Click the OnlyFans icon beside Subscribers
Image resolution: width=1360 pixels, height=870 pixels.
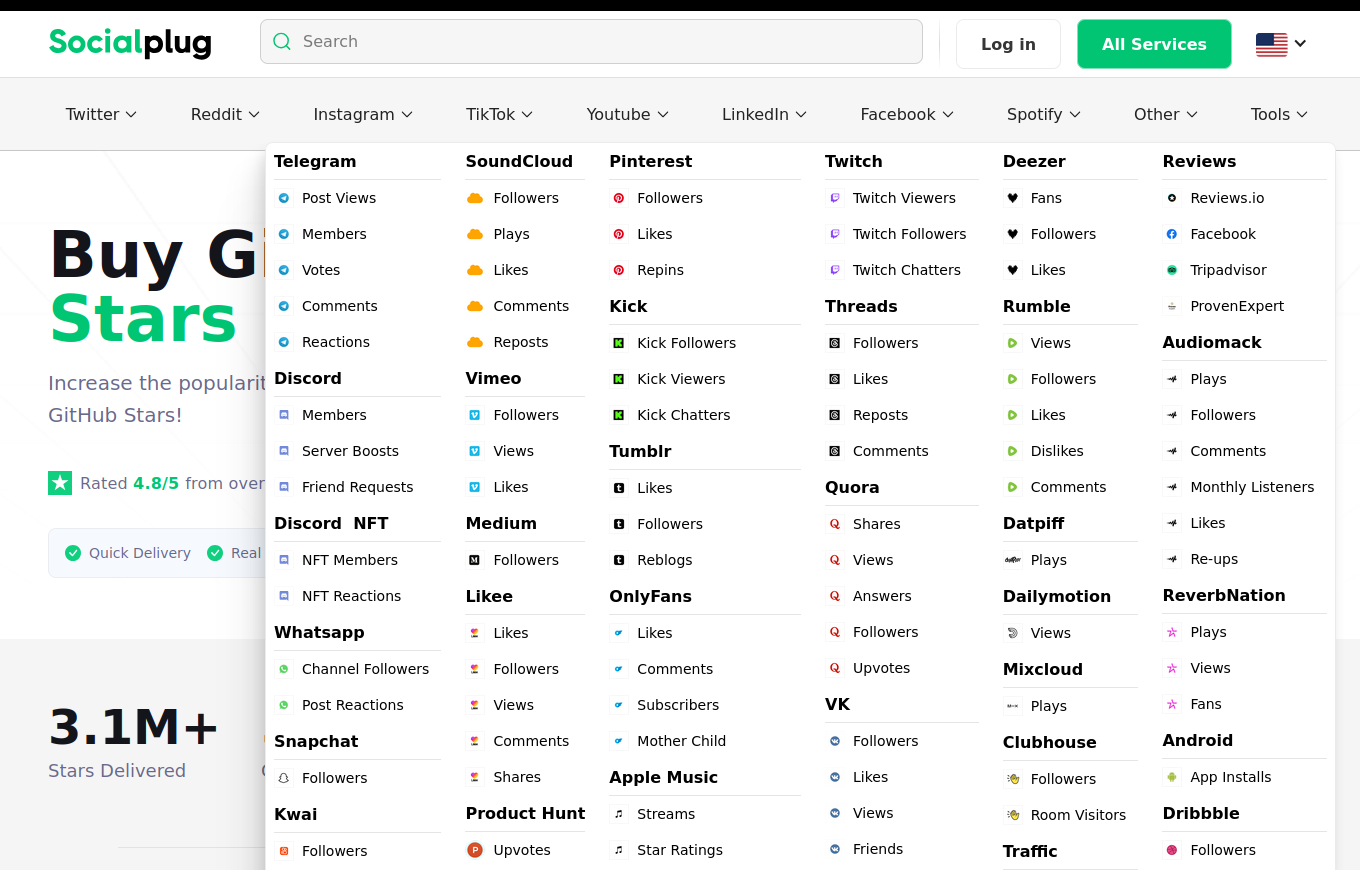pyautogui.click(x=619, y=705)
